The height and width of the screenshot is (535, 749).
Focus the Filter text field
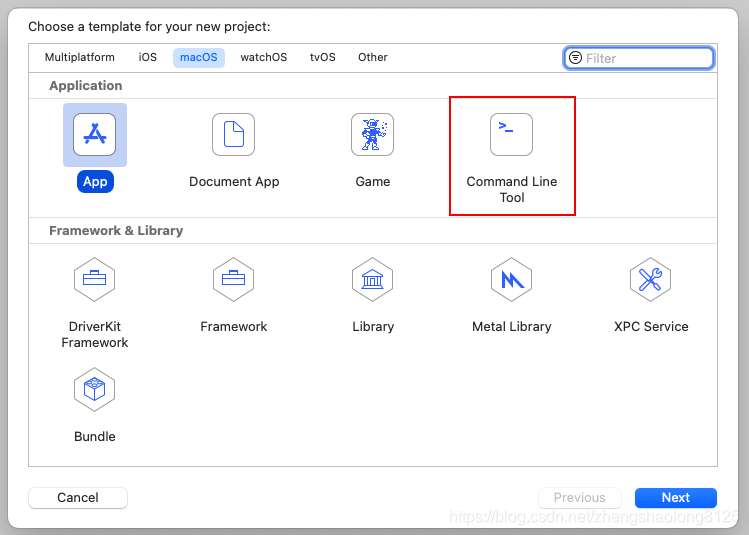(639, 58)
